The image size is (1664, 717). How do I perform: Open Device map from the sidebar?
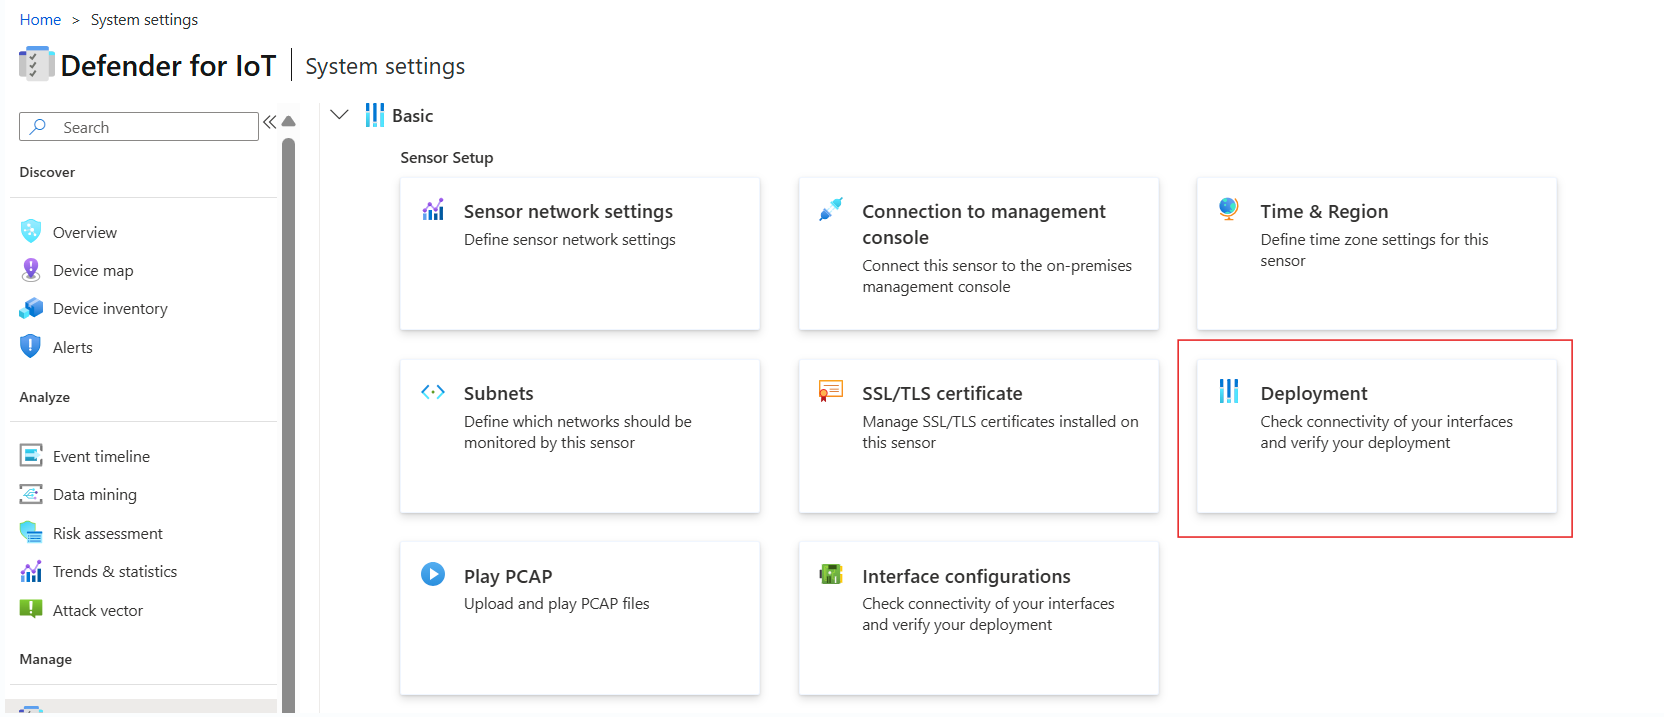tap(93, 271)
